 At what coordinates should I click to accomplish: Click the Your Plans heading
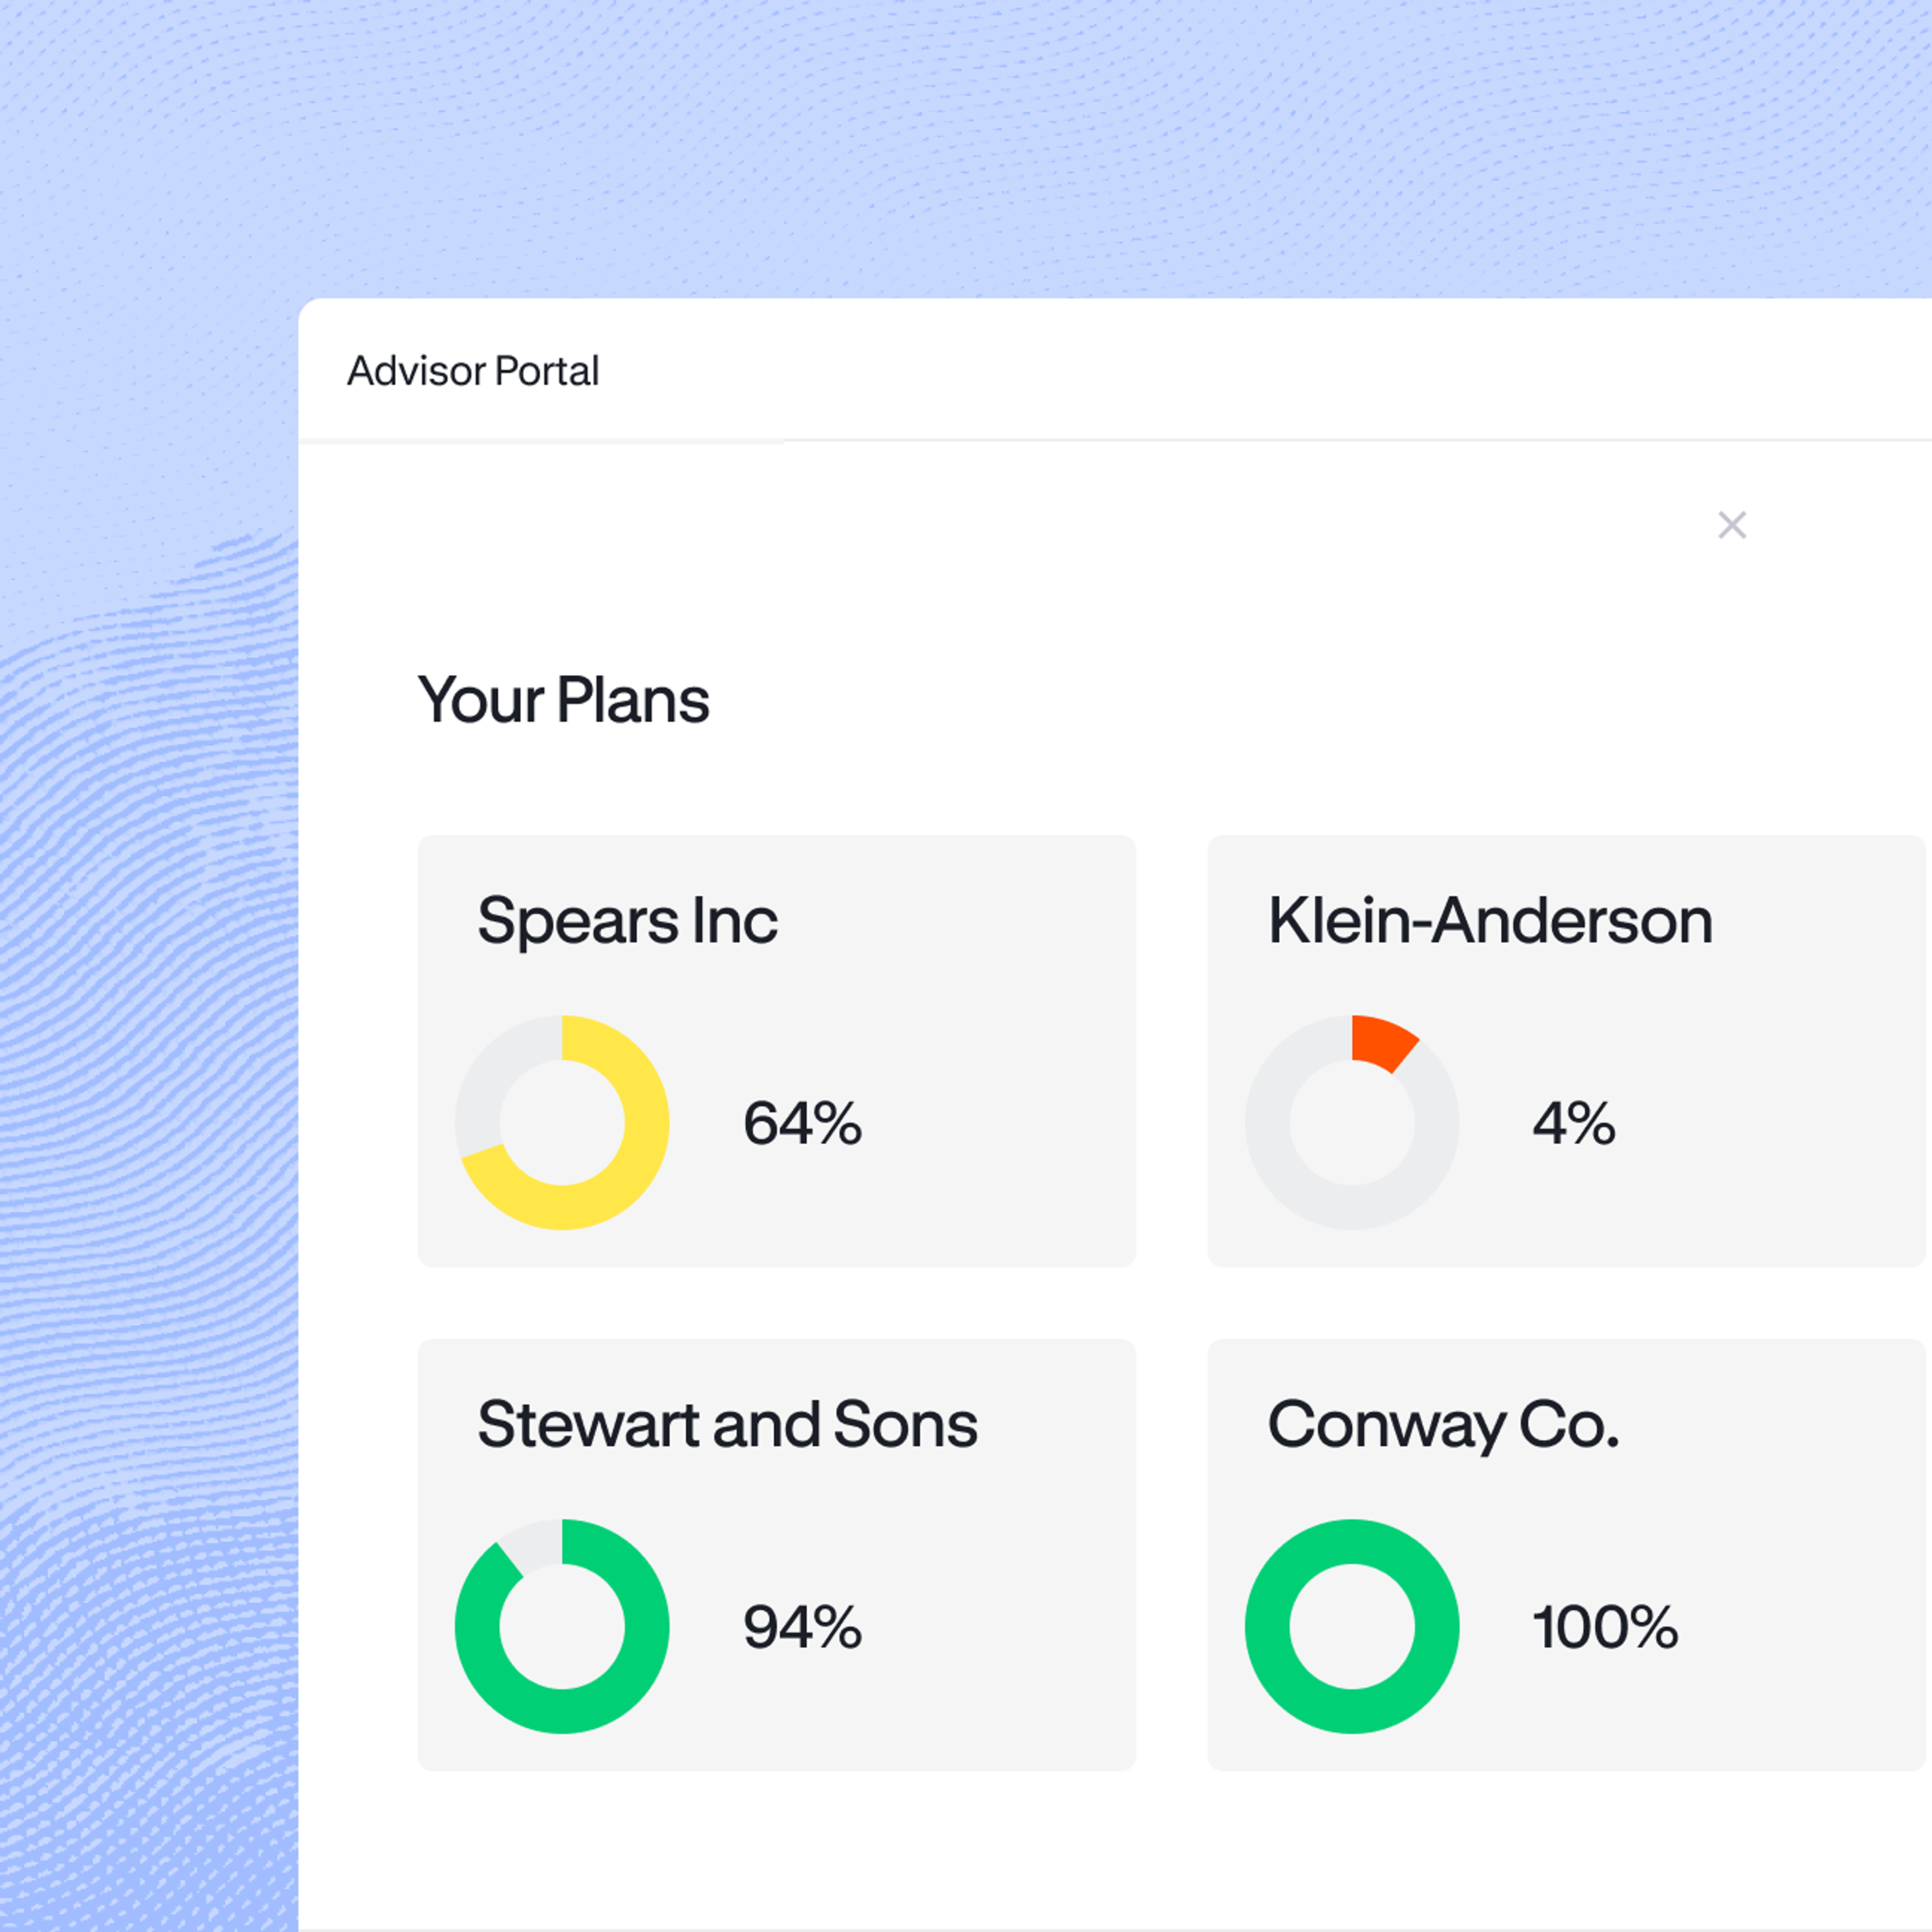[x=563, y=700]
